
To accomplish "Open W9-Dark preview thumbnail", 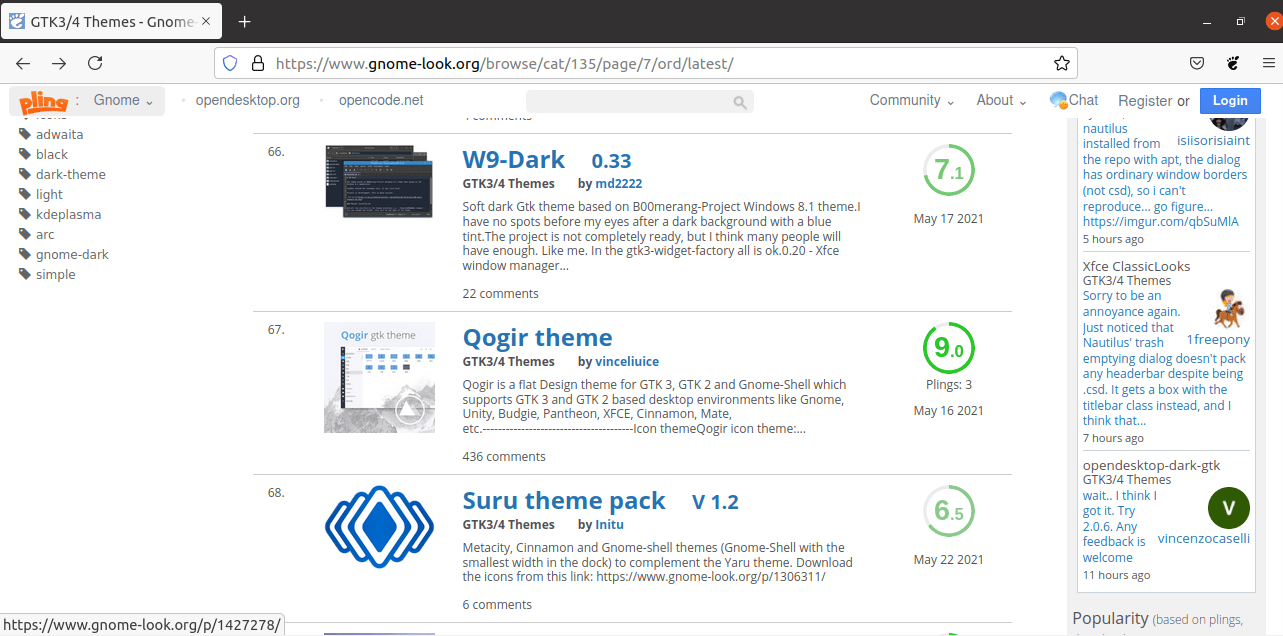I will pos(379,181).
